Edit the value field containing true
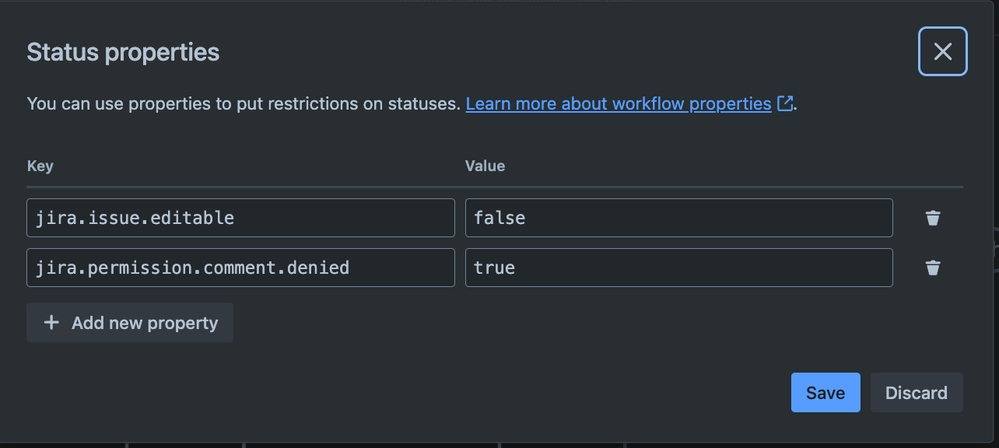This screenshot has height=448, width=999. pos(679,268)
